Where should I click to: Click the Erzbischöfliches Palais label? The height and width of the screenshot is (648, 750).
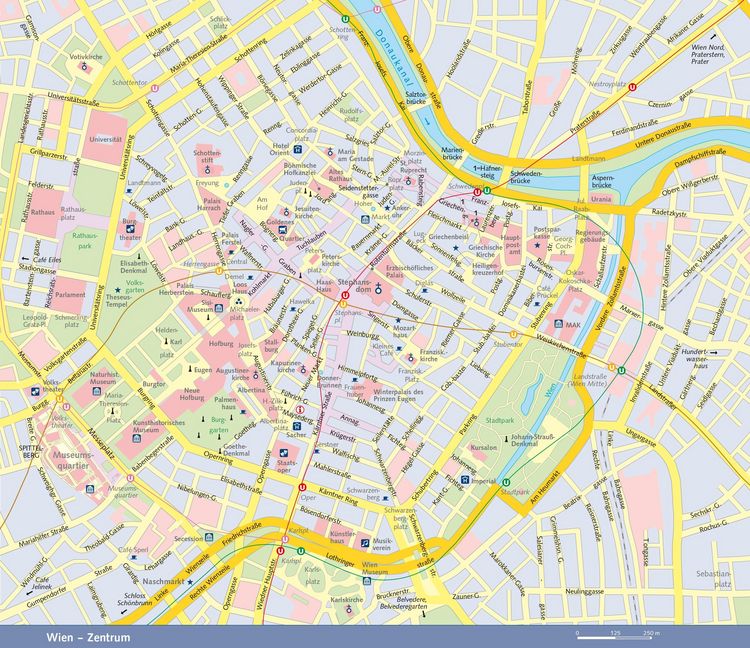click(x=409, y=271)
